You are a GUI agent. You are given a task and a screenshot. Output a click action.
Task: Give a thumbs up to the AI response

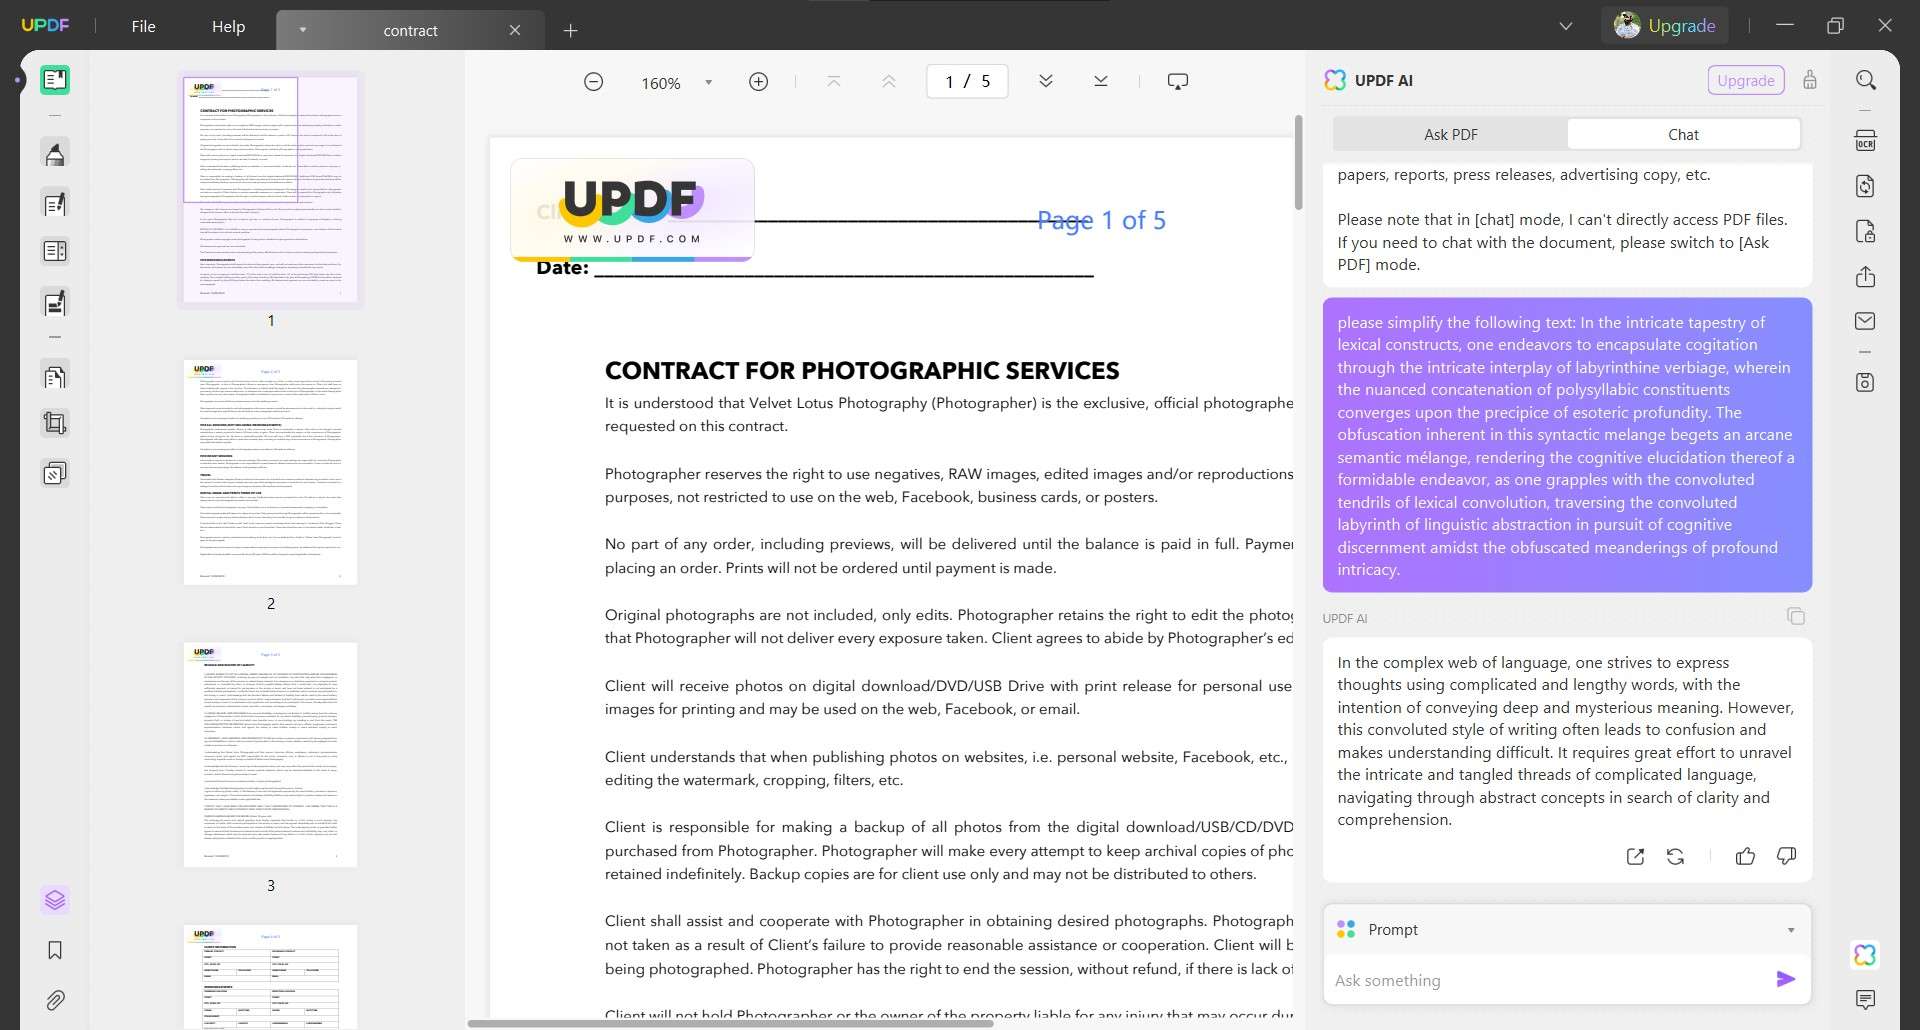click(x=1744, y=856)
